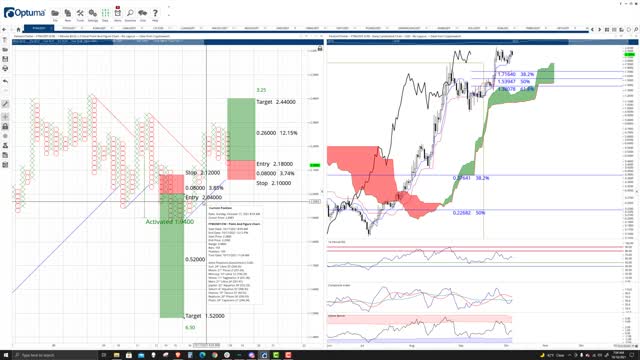This screenshot has width=640, height=360.
Task: Open the Chat speech bubbles icon
Action: pyautogui.click(x=142, y=13)
